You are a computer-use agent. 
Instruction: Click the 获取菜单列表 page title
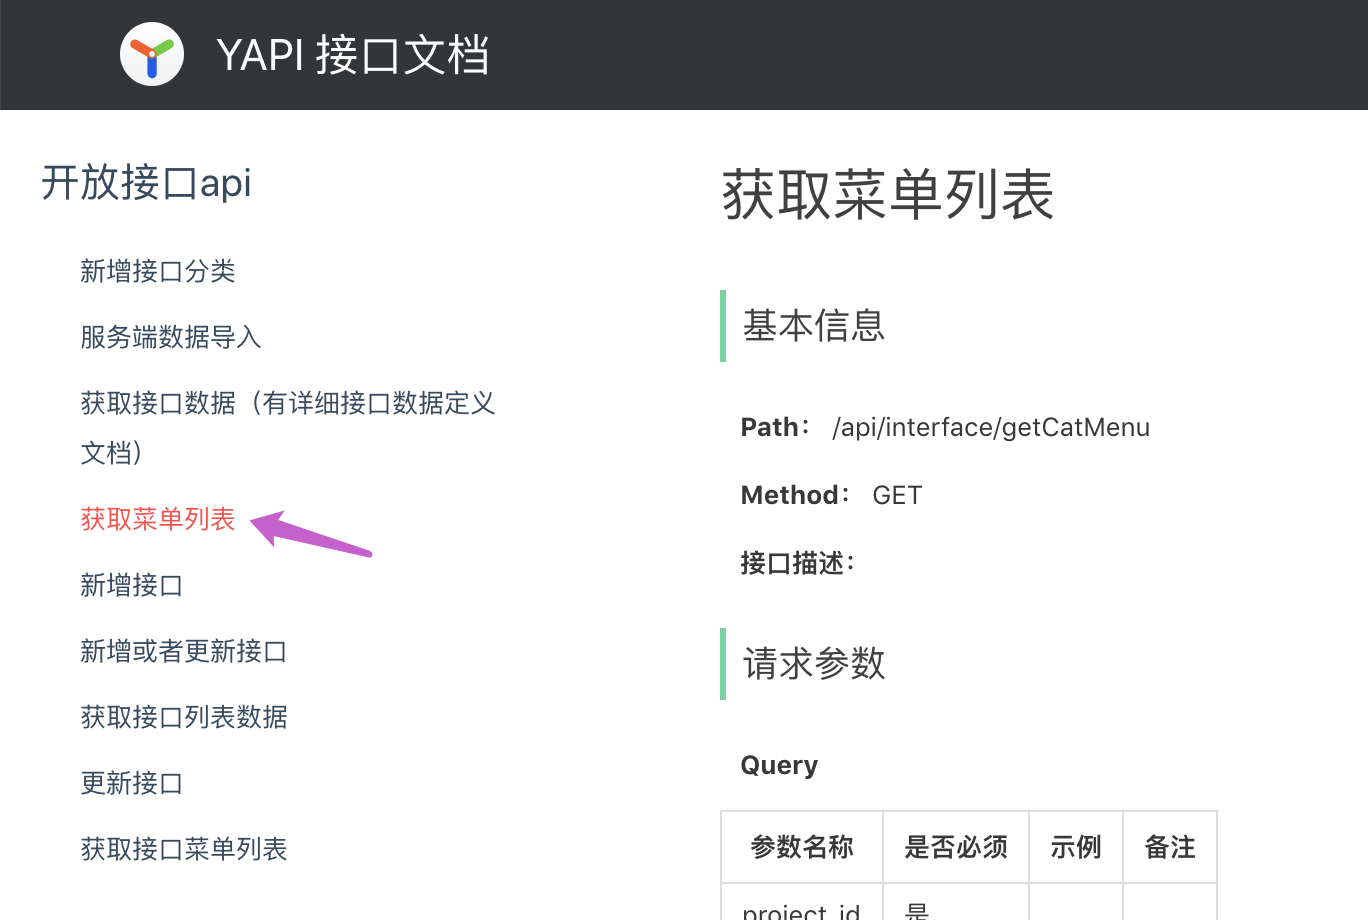(887, 197)
